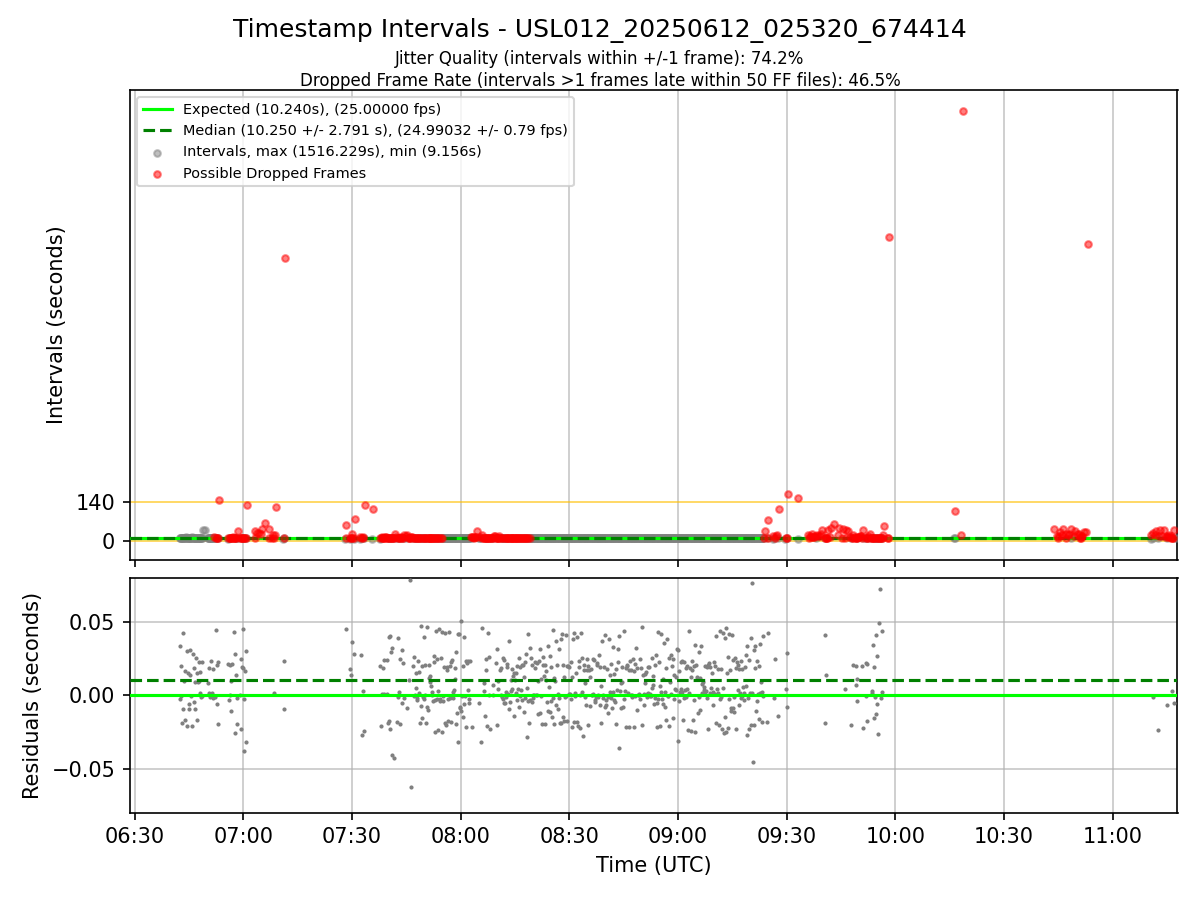The width and height of the screenshot is (1200, 900).
Task: Click the '10:30' time tick label
Action: point(1004,836)
